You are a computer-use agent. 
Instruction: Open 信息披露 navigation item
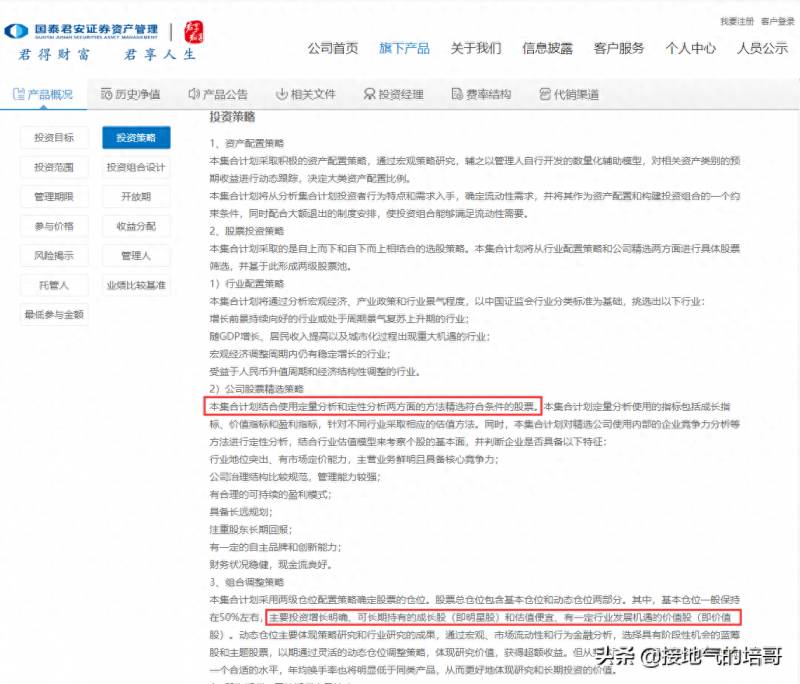(547, 48)
